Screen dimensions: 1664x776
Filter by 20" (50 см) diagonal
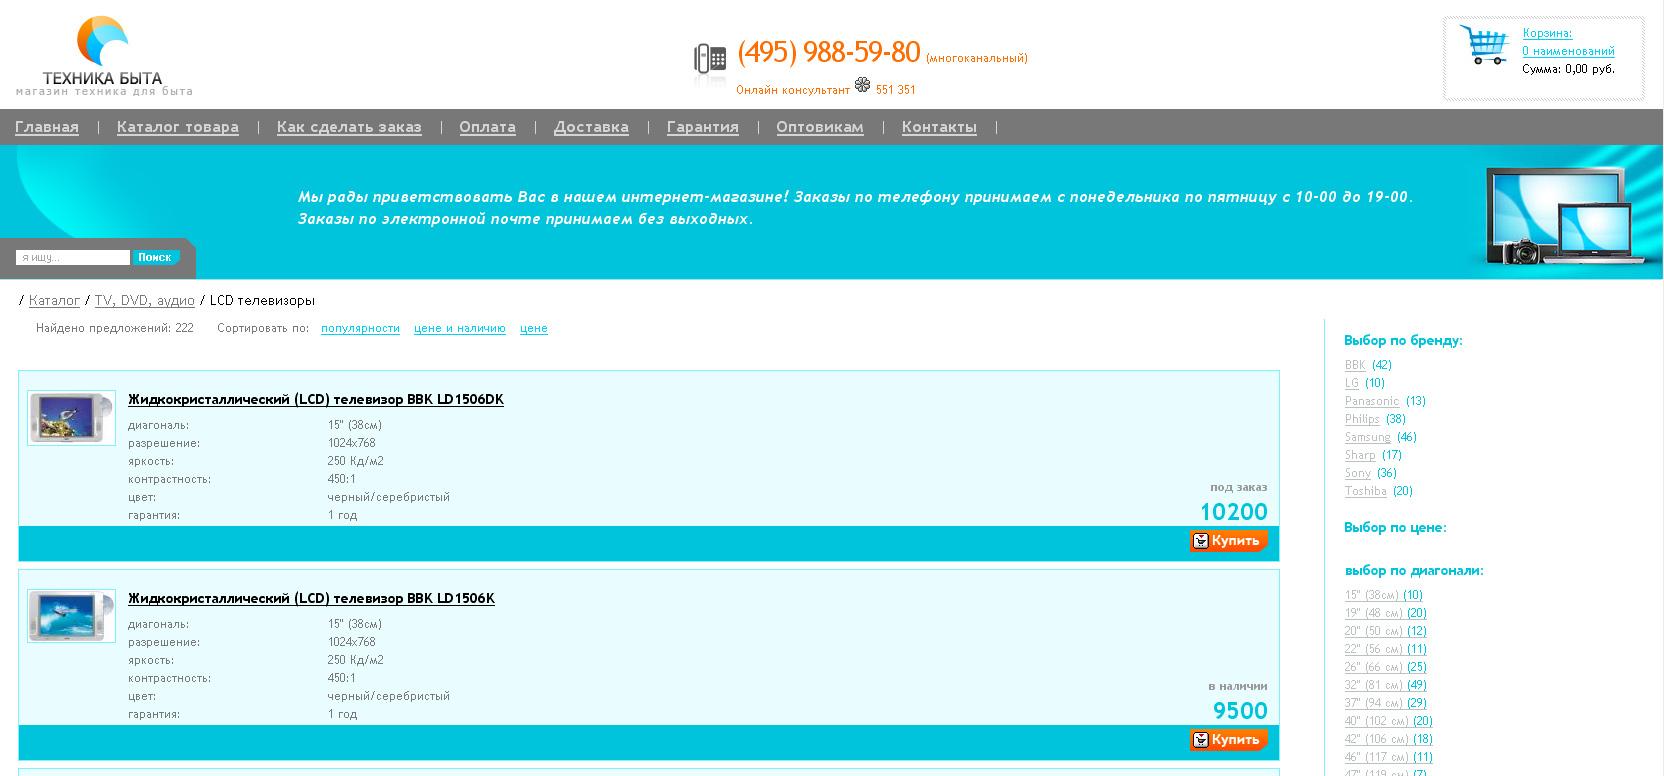click(1386, 632)
